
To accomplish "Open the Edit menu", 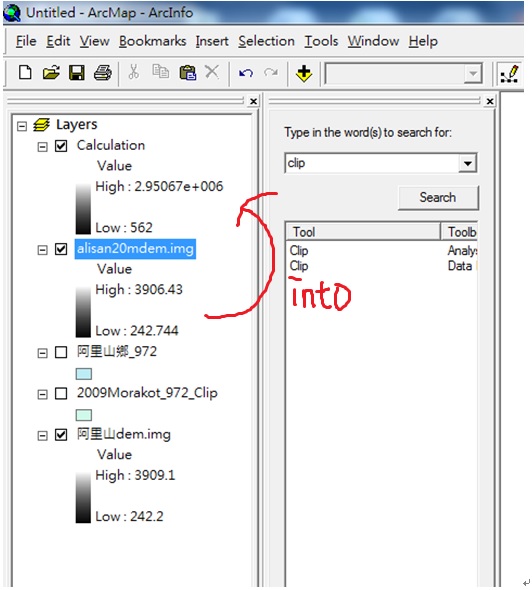I will tap(58, 41).
